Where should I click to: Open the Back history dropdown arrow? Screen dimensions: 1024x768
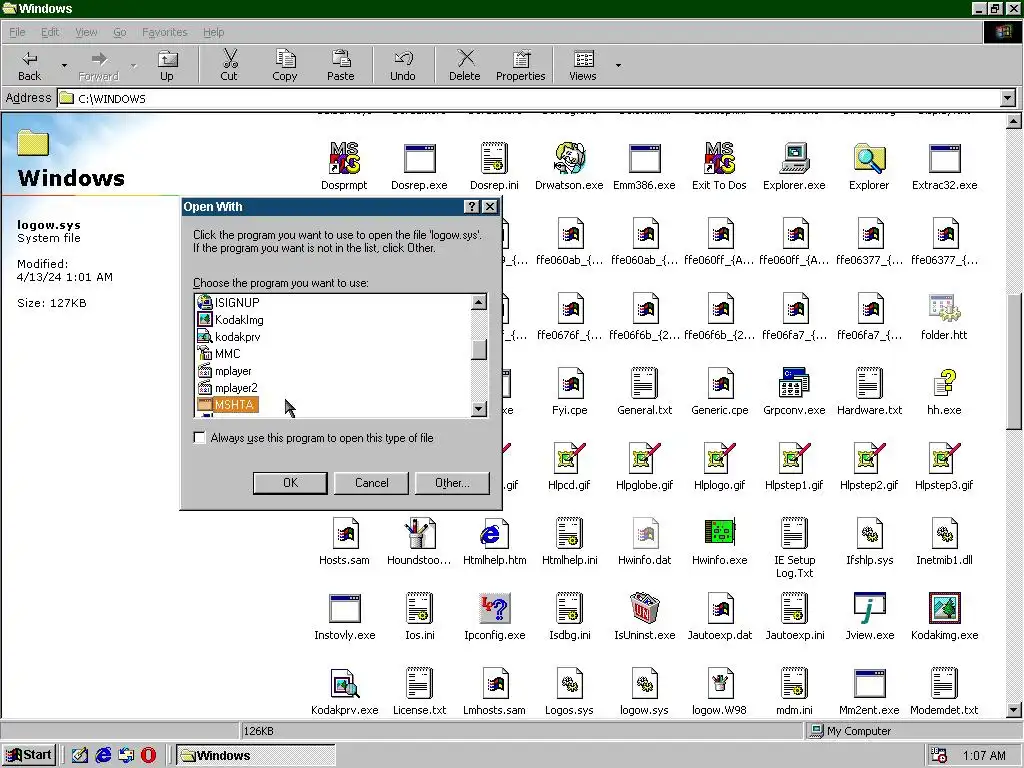tap(64, 65)
